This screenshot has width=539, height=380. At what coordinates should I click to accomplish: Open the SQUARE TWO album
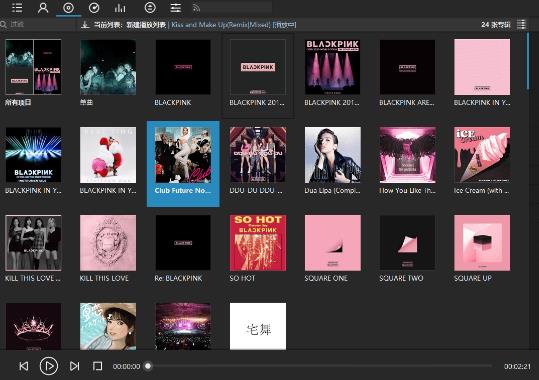[407, 243]
